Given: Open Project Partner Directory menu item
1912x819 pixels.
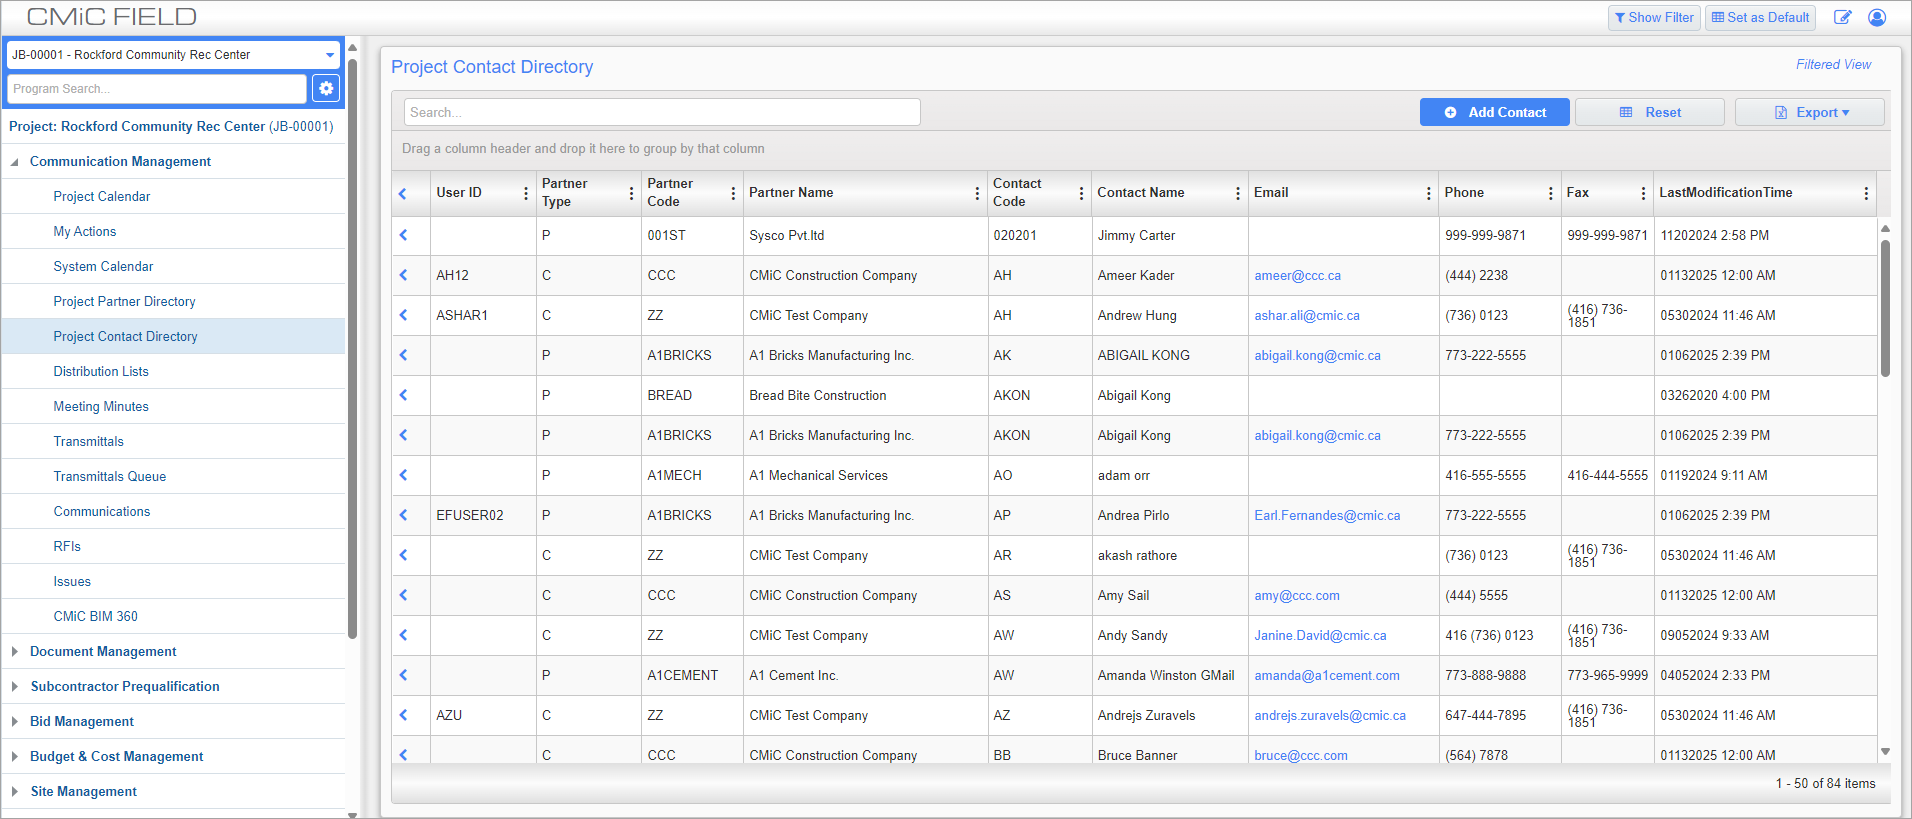Looking at the screenshot, I should 124,301.
